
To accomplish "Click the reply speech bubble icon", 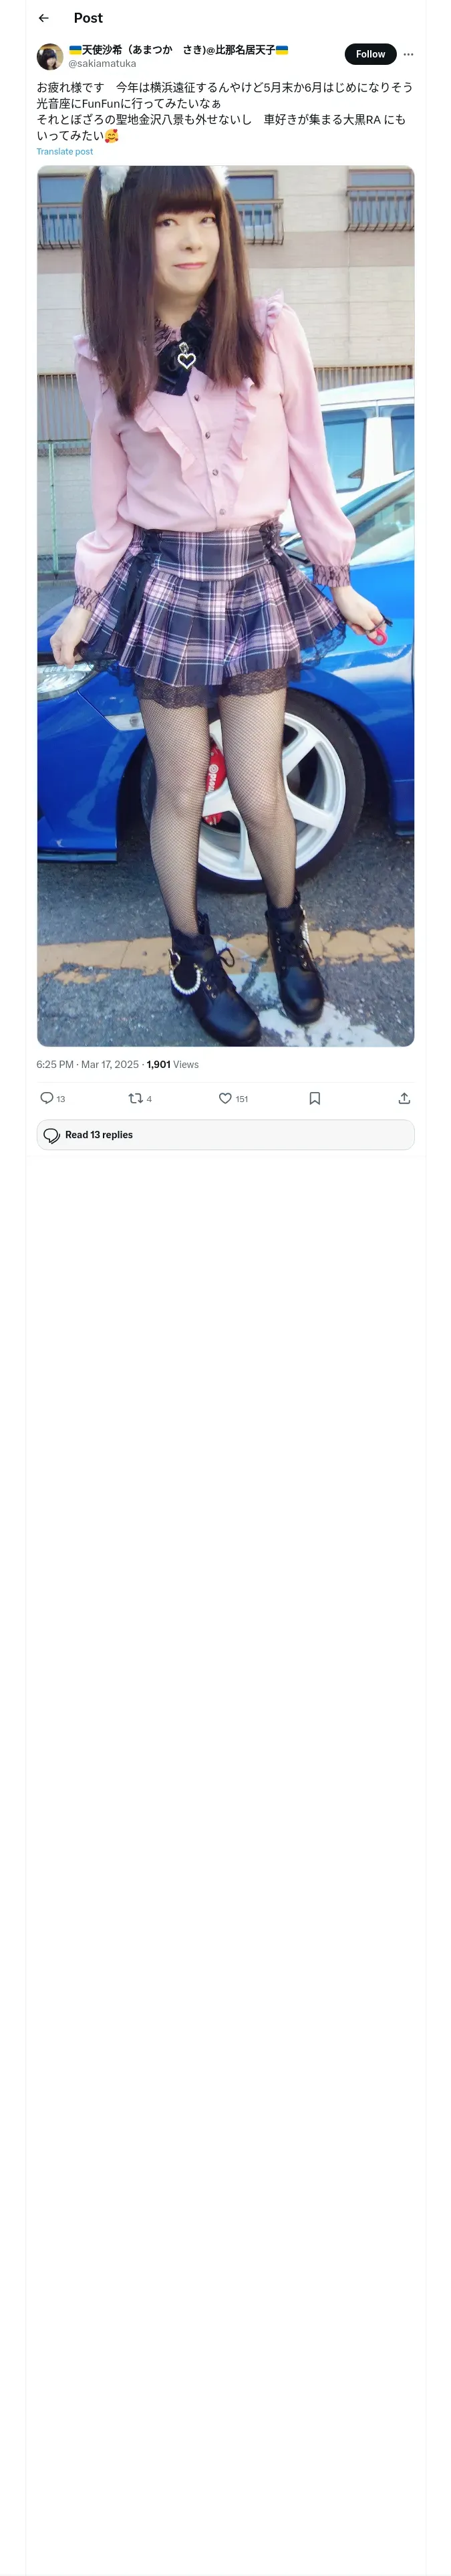I will [47, 1098].
